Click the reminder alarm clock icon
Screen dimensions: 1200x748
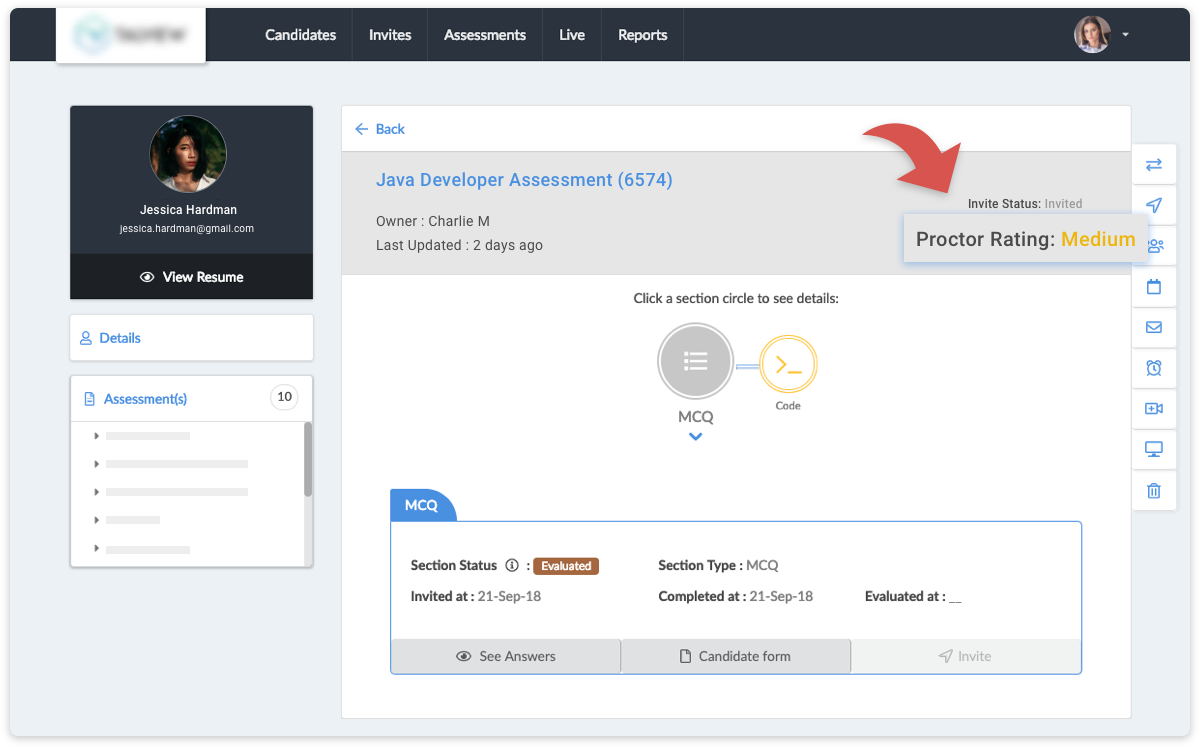(1154, 368)
